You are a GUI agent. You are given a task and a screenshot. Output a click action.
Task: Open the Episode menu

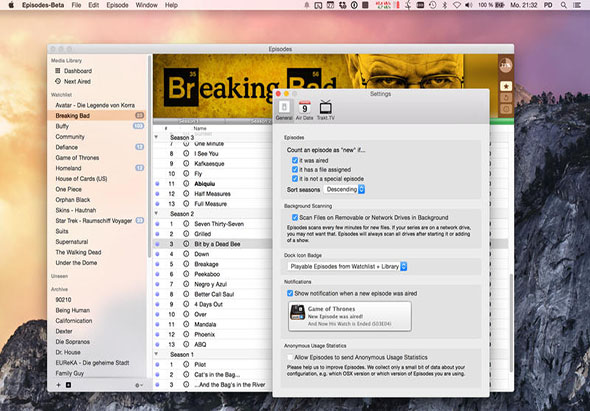pos(117,5)
